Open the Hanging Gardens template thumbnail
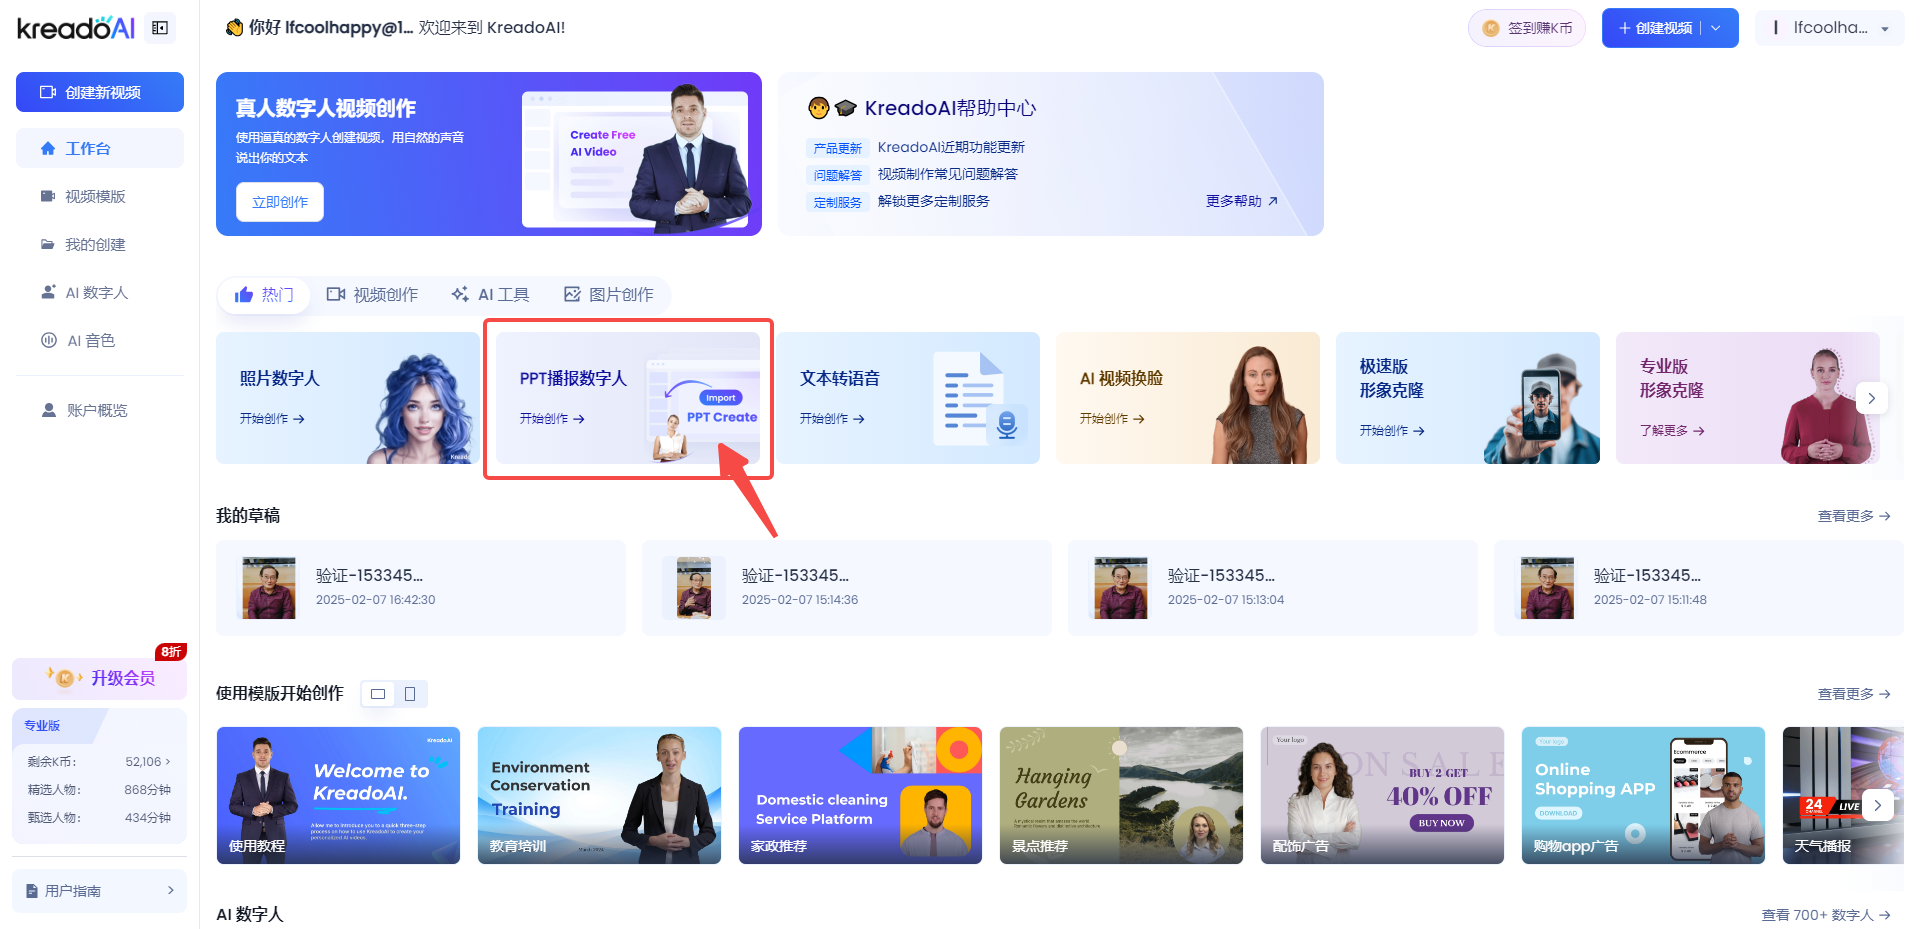 tap(1121, 795)
